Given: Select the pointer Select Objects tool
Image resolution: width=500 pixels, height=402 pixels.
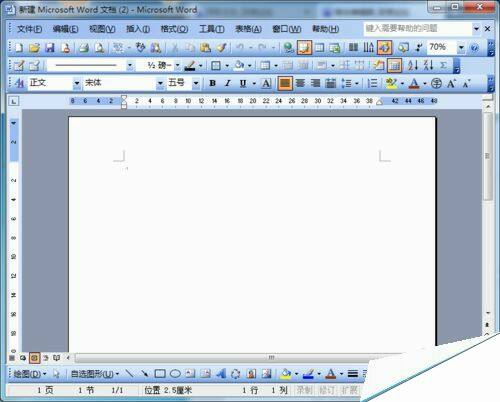Looking at the screenshot, I should [56, 374].
